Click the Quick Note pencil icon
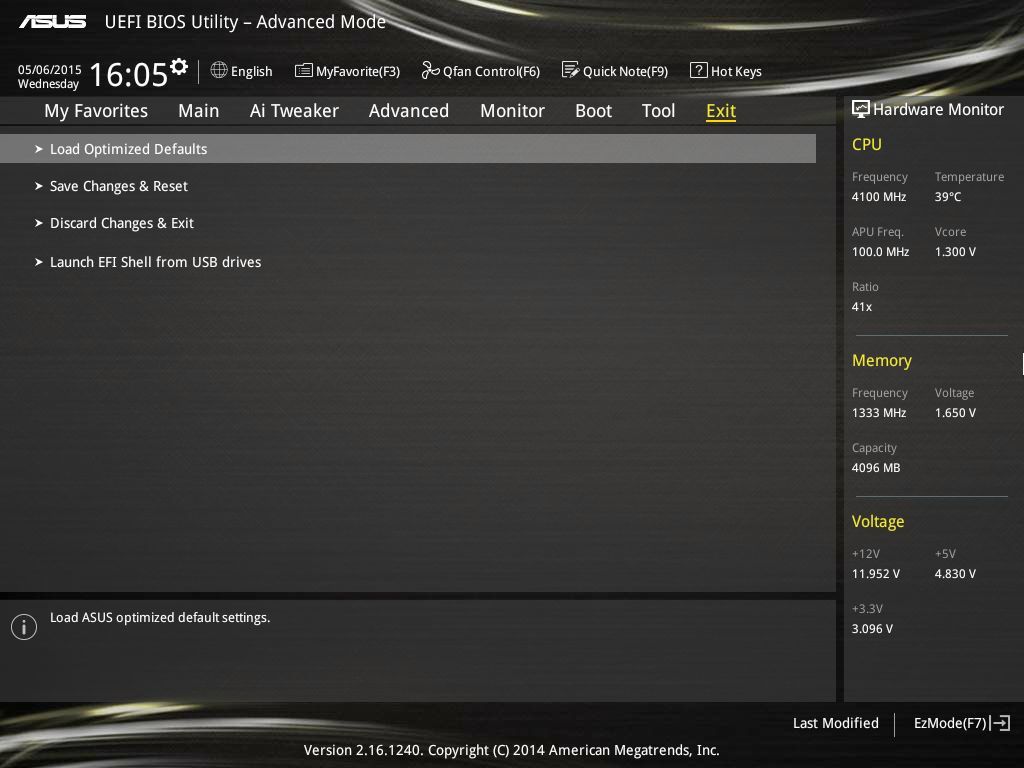The height and width of the screenshot is (768, 1024). click(x=570, y=70)
